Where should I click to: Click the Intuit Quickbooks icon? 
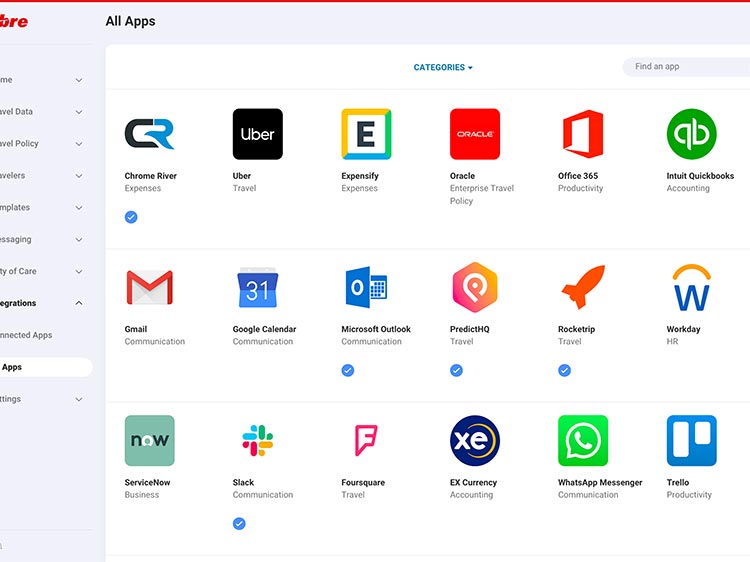tap(691, 134)
